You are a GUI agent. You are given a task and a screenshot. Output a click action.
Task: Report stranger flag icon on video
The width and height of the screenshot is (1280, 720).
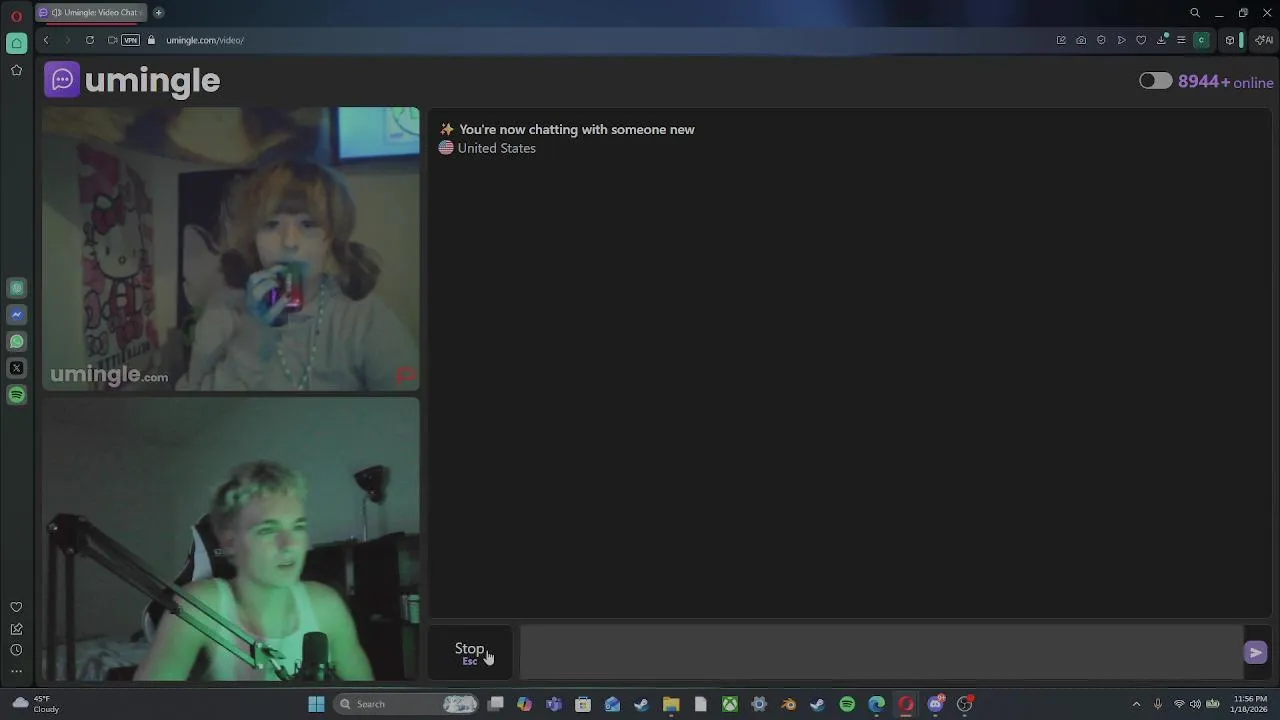click(405, 376)
